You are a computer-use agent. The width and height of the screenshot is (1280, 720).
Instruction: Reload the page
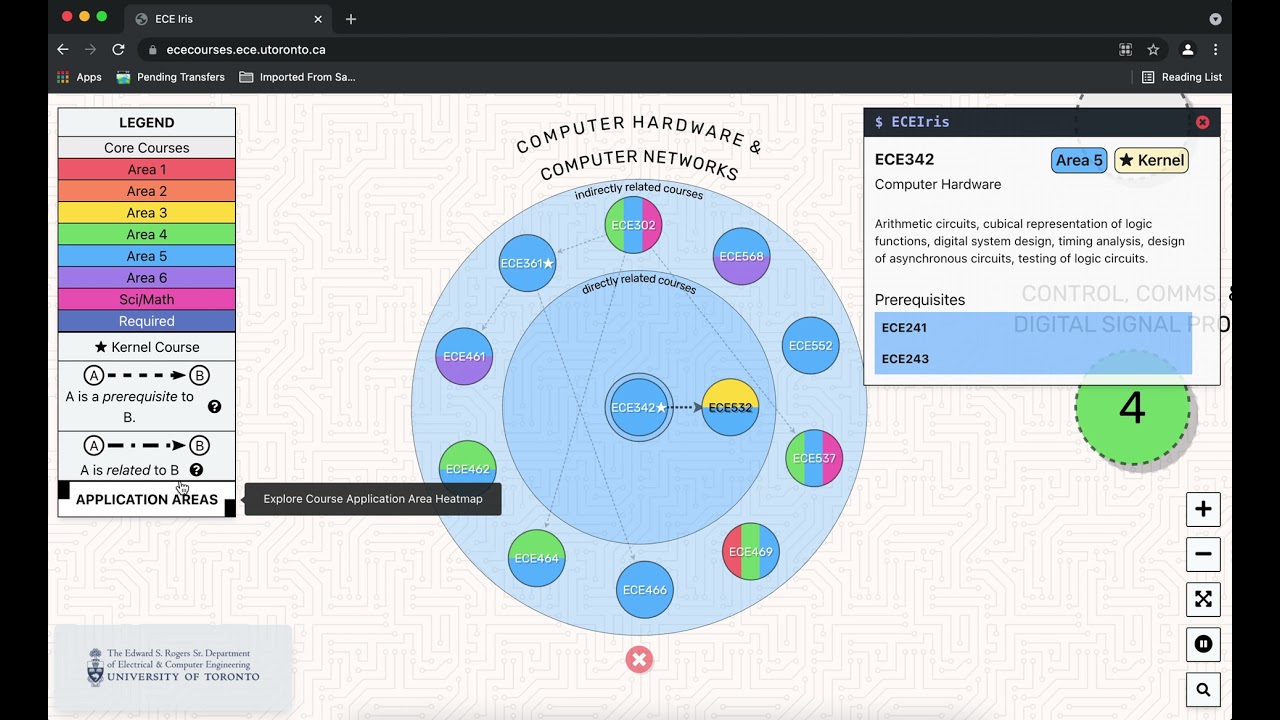click(x=118, y=49)
